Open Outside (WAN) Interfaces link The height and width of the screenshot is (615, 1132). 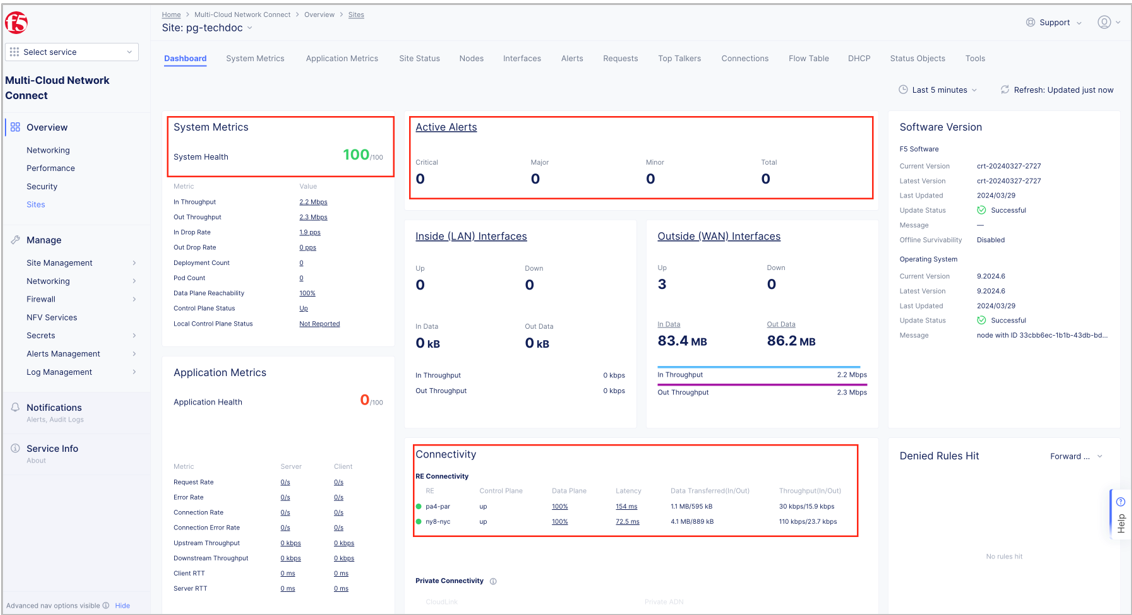pos(719,236)
